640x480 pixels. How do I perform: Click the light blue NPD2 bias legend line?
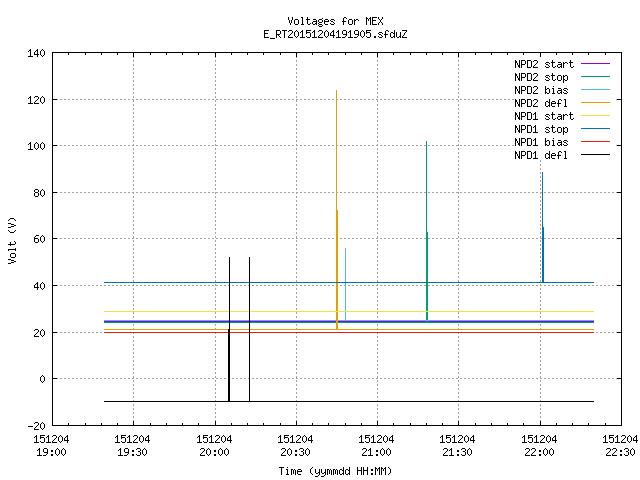[x=595, y=90]
